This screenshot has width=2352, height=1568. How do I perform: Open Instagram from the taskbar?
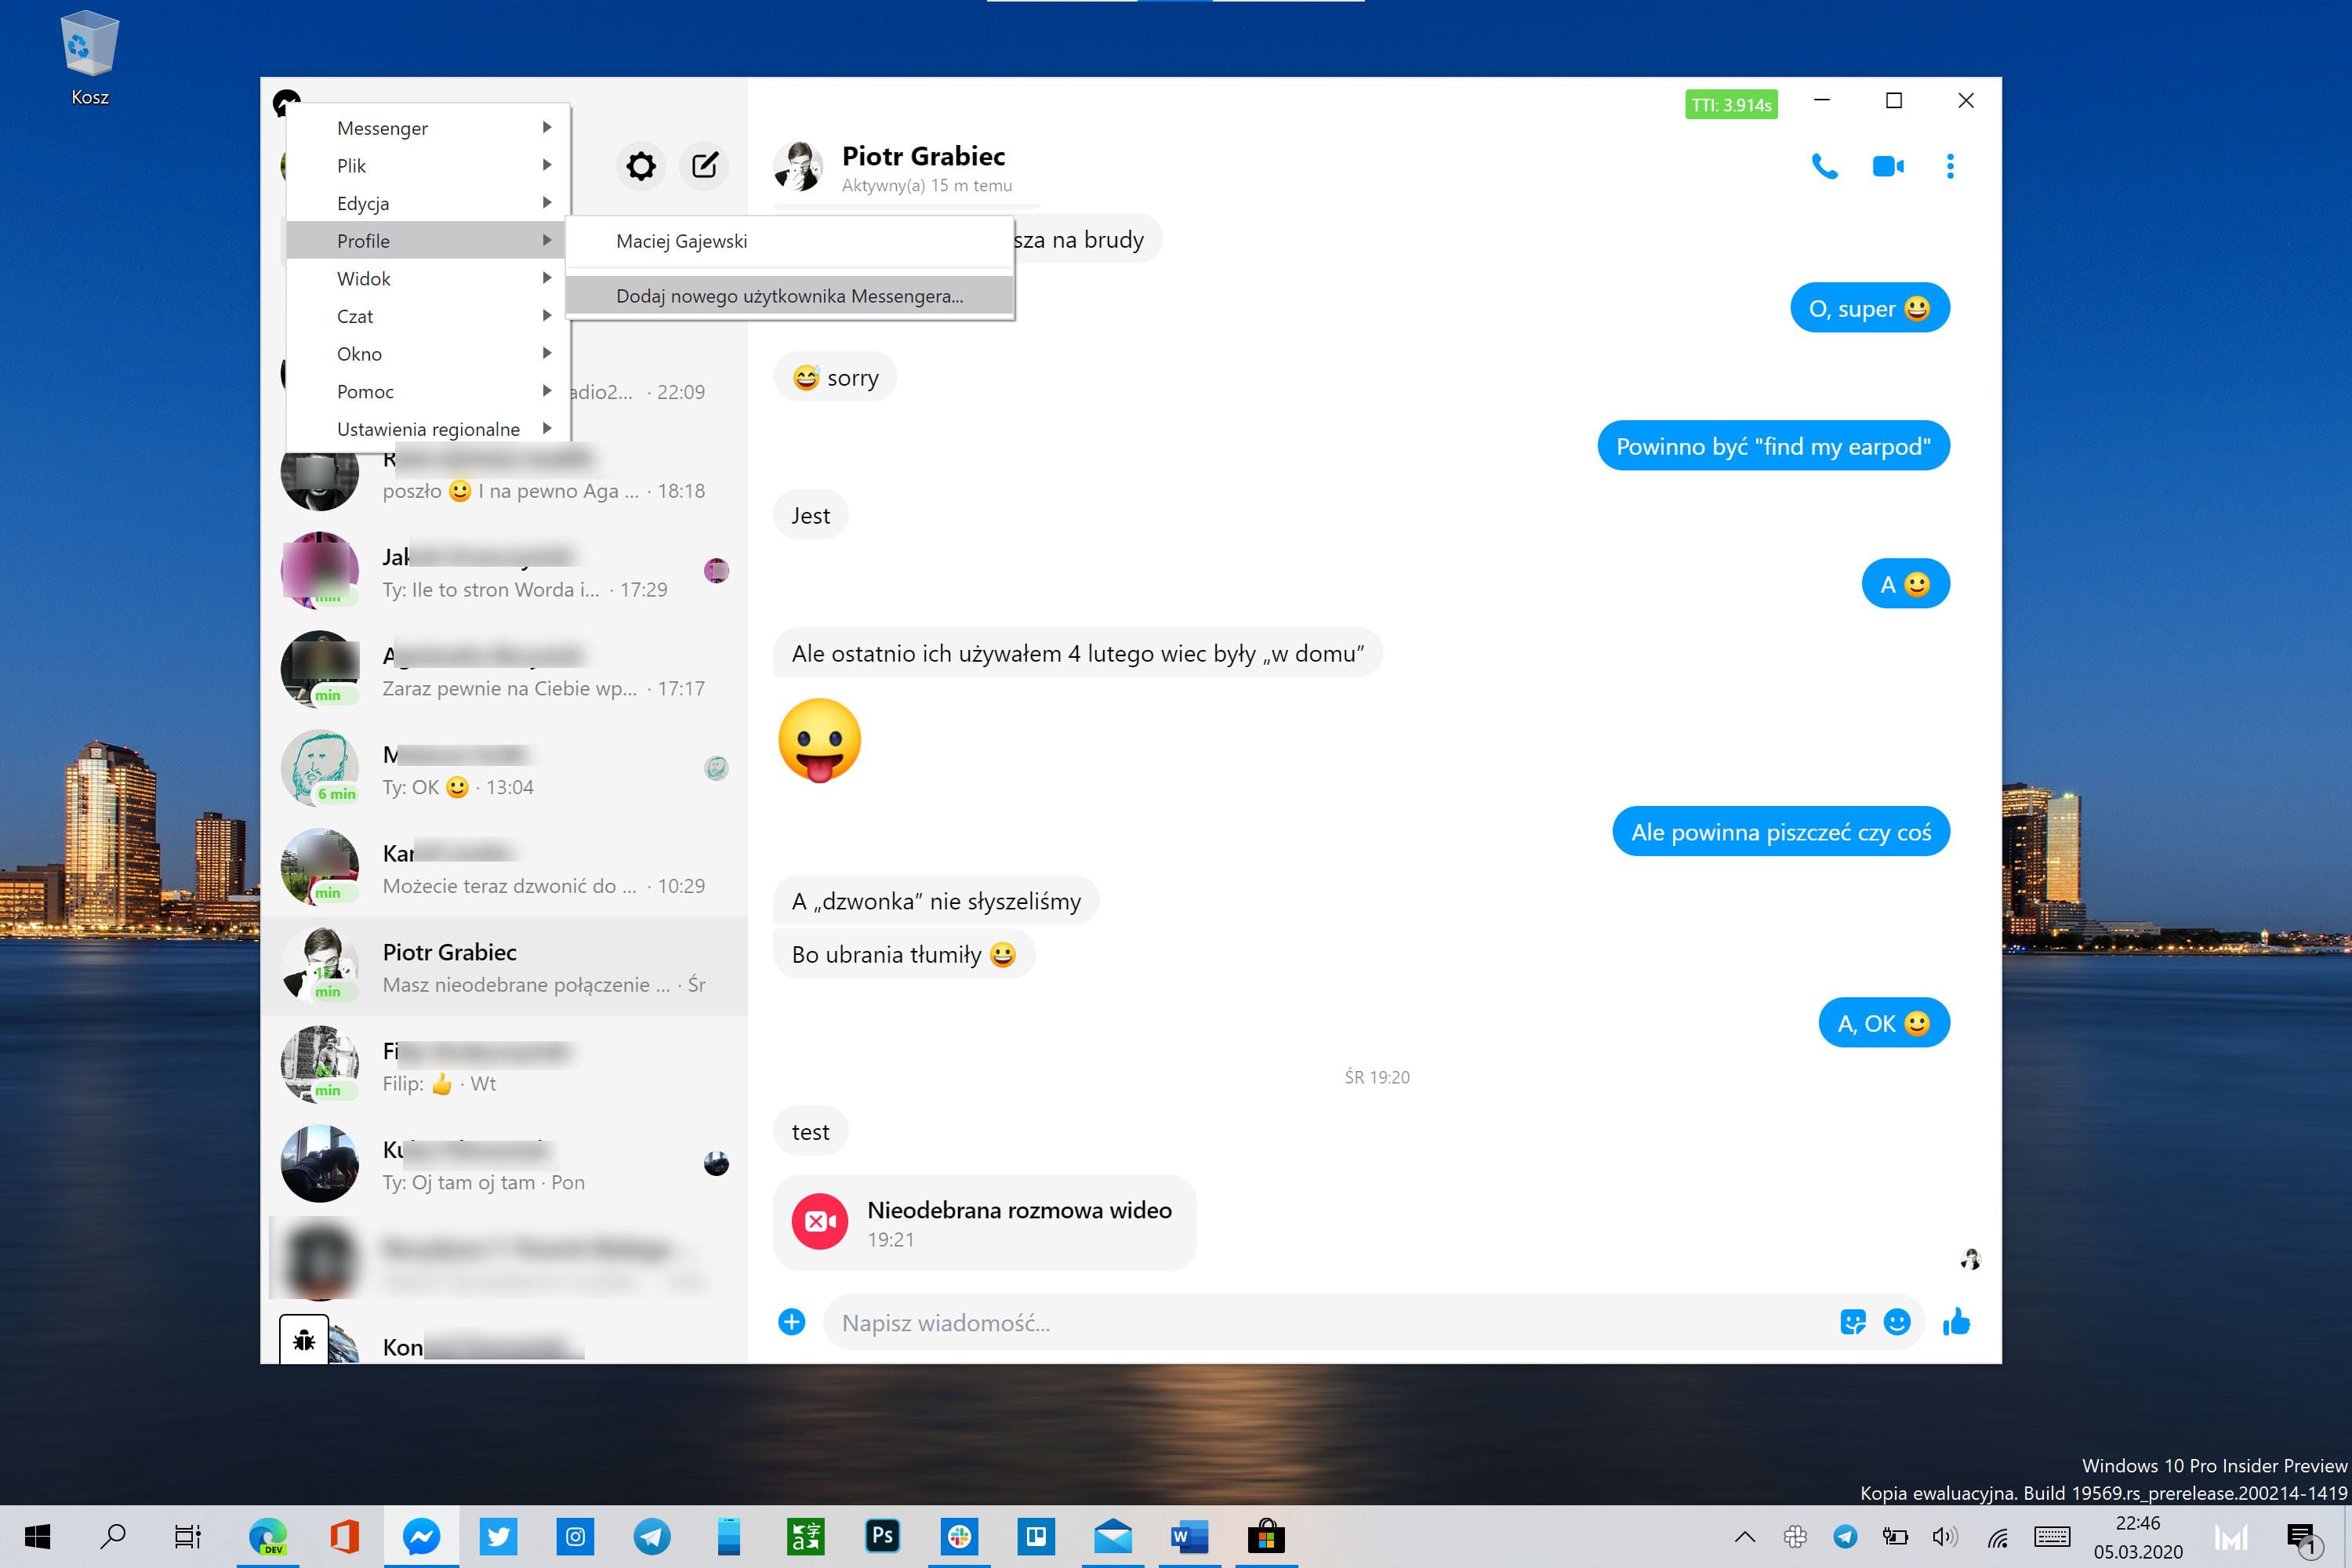click(x=575, y=1536)
